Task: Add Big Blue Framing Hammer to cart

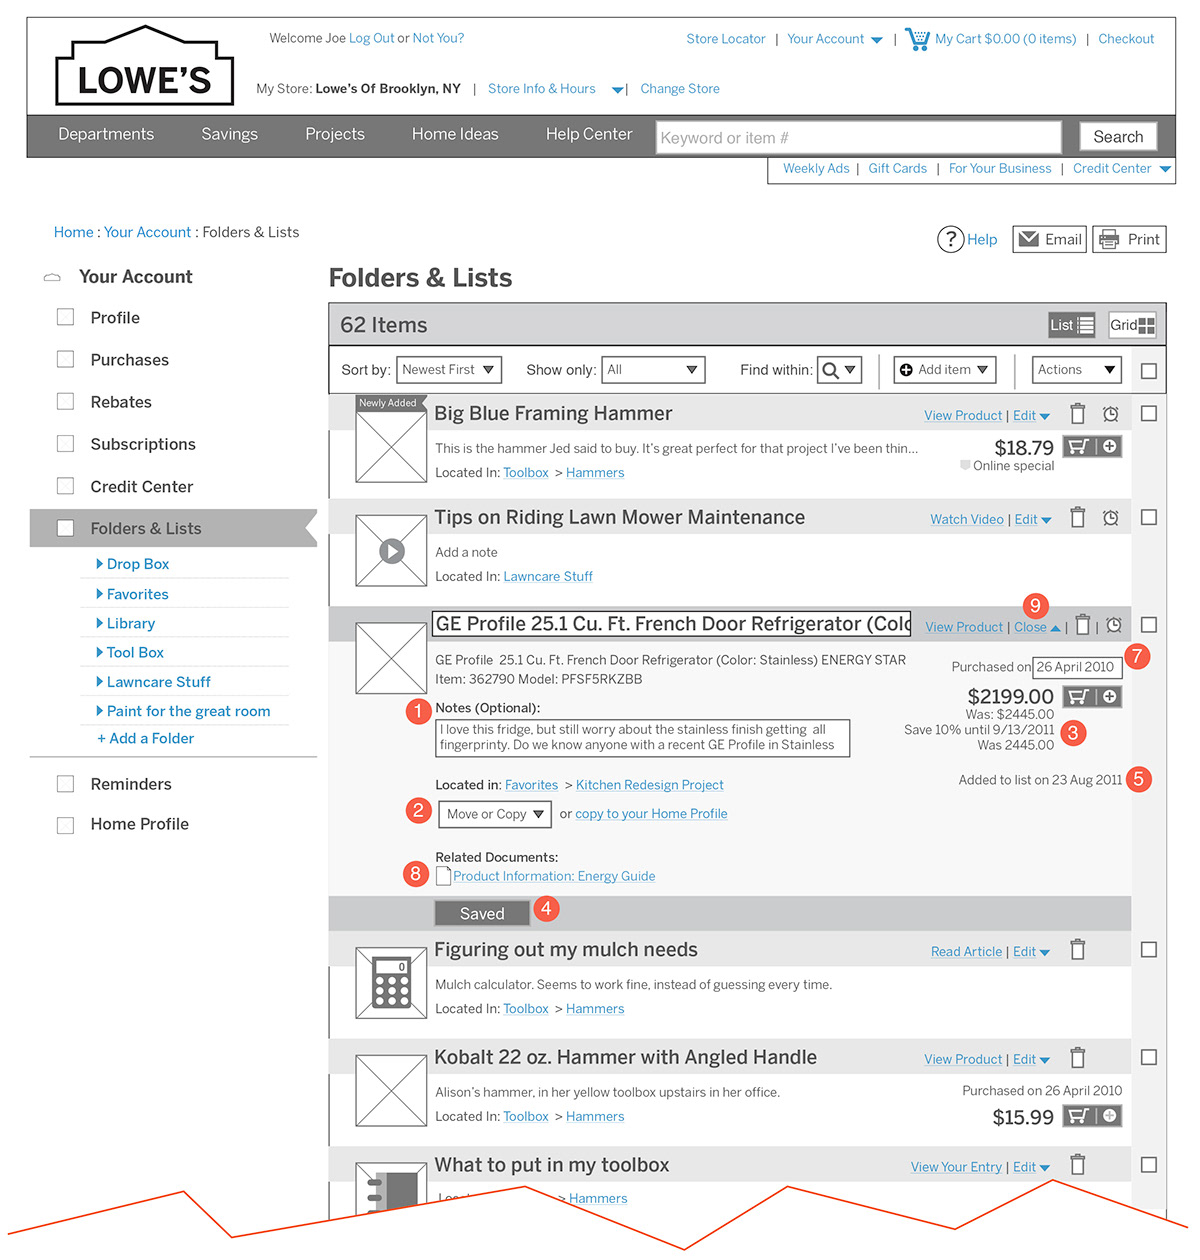Action: point(1092,447)
